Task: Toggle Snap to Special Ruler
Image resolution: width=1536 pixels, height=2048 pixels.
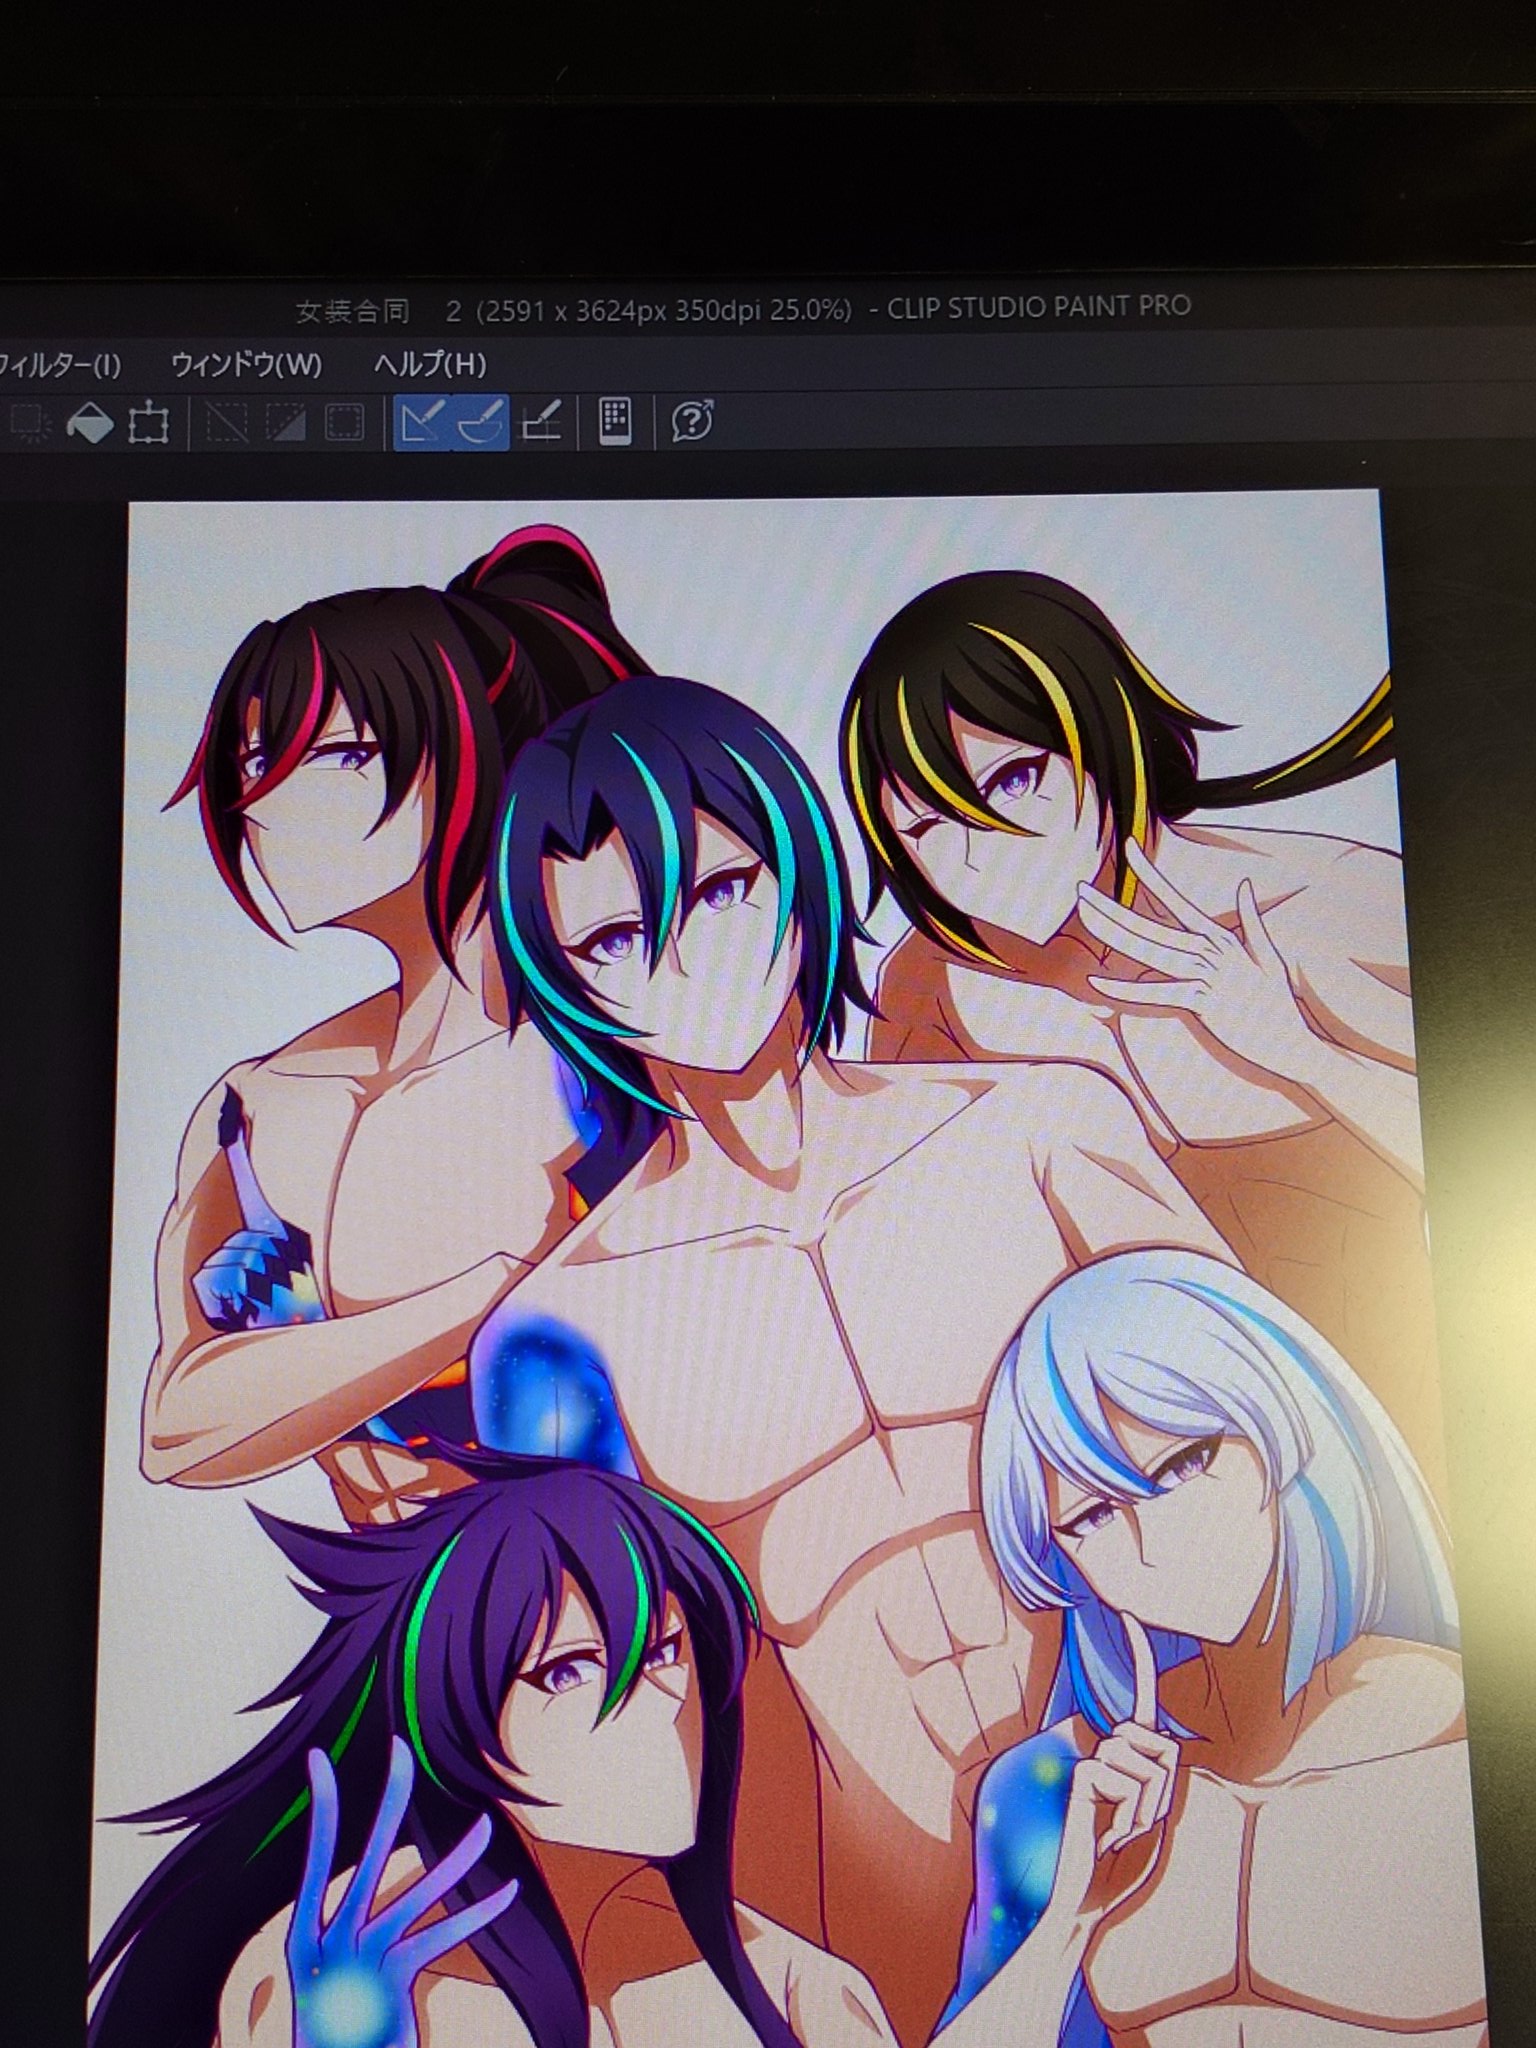Action: [x=480, y=423]
